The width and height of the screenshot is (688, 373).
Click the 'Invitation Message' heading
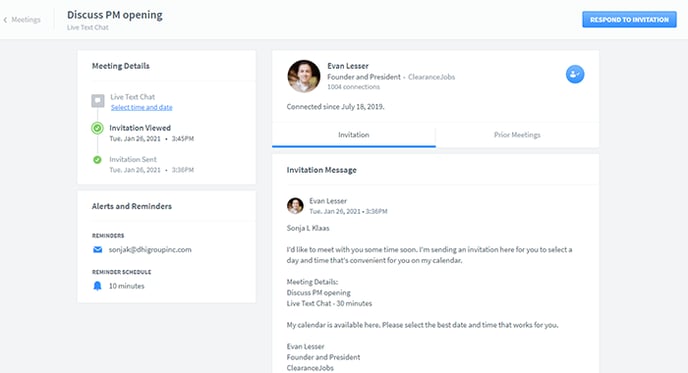[x=322, y=170]
